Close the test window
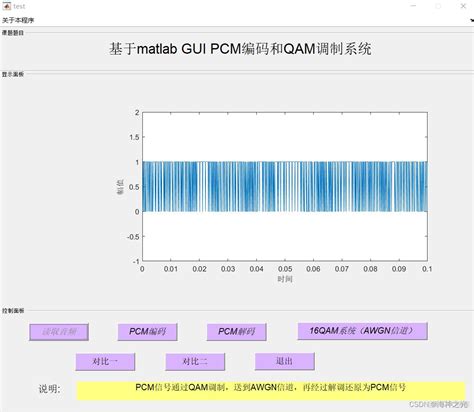The image size is (474, 412). point(463,6)
